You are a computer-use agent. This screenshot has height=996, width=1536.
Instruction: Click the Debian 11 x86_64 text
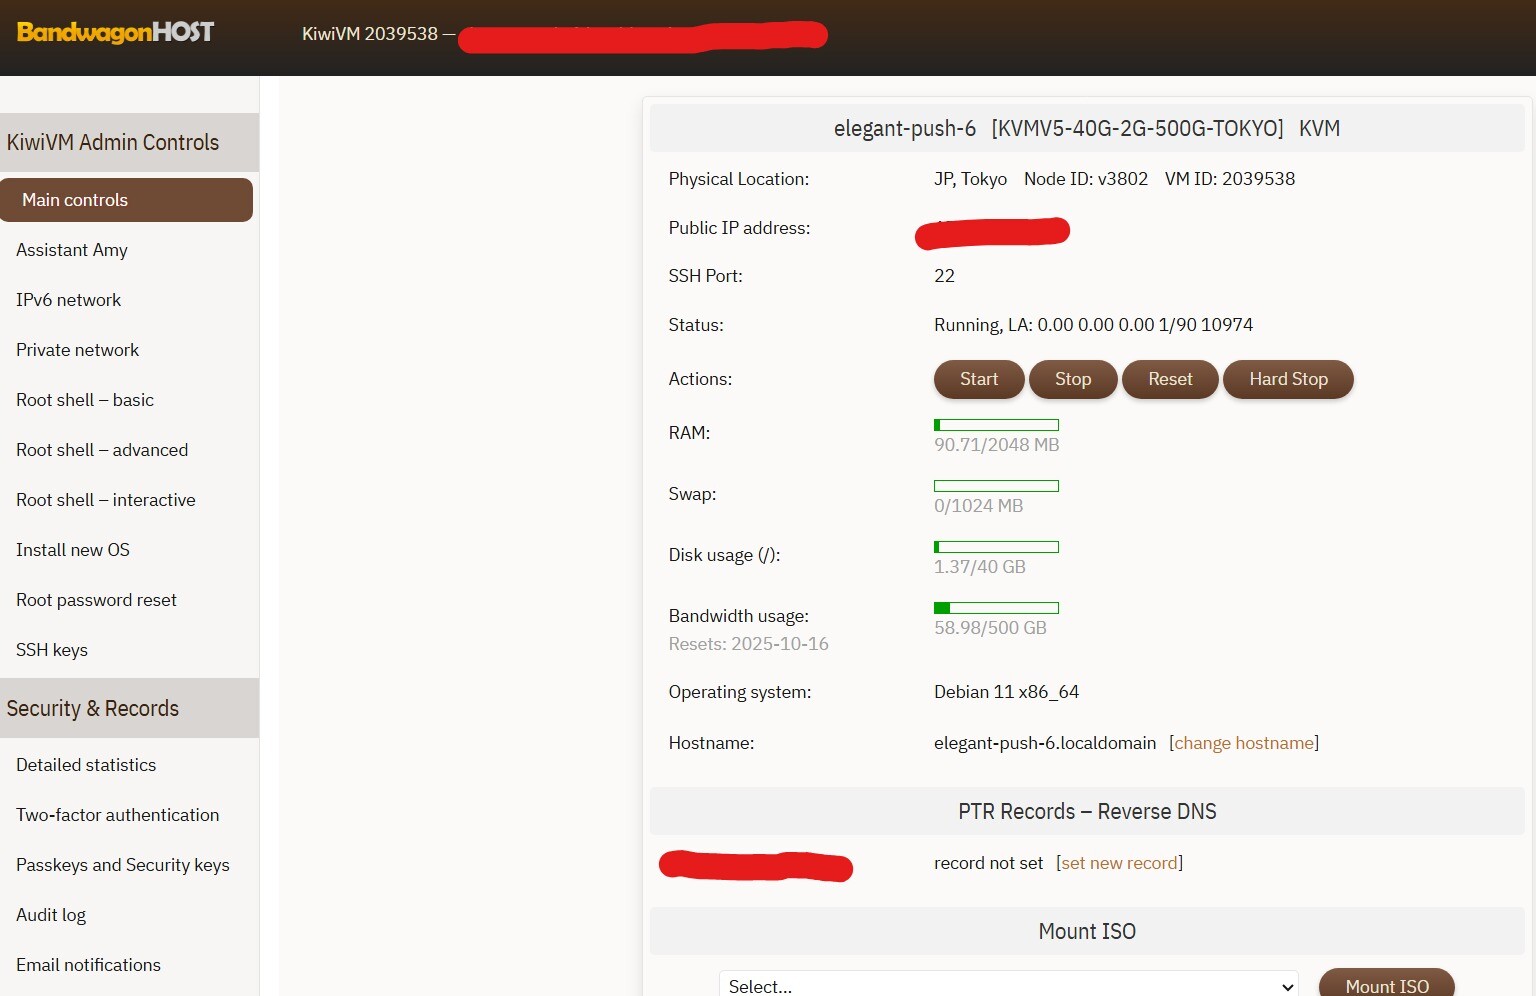(x=1006, y=692)
